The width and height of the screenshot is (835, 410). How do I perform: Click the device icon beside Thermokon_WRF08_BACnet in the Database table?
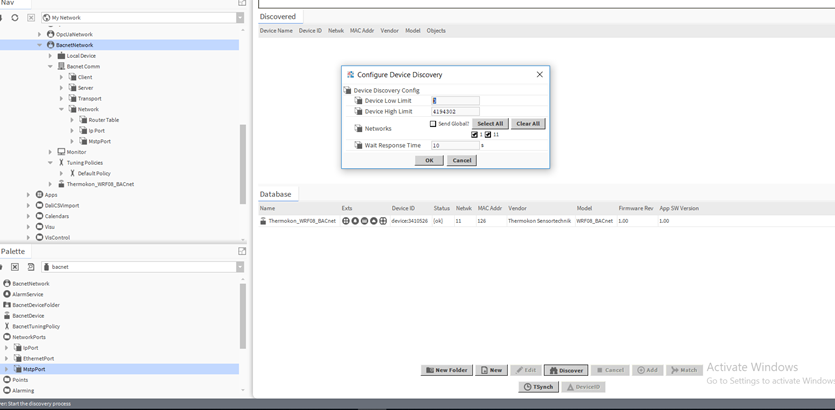pyautogui.click(x=263, y=221)
